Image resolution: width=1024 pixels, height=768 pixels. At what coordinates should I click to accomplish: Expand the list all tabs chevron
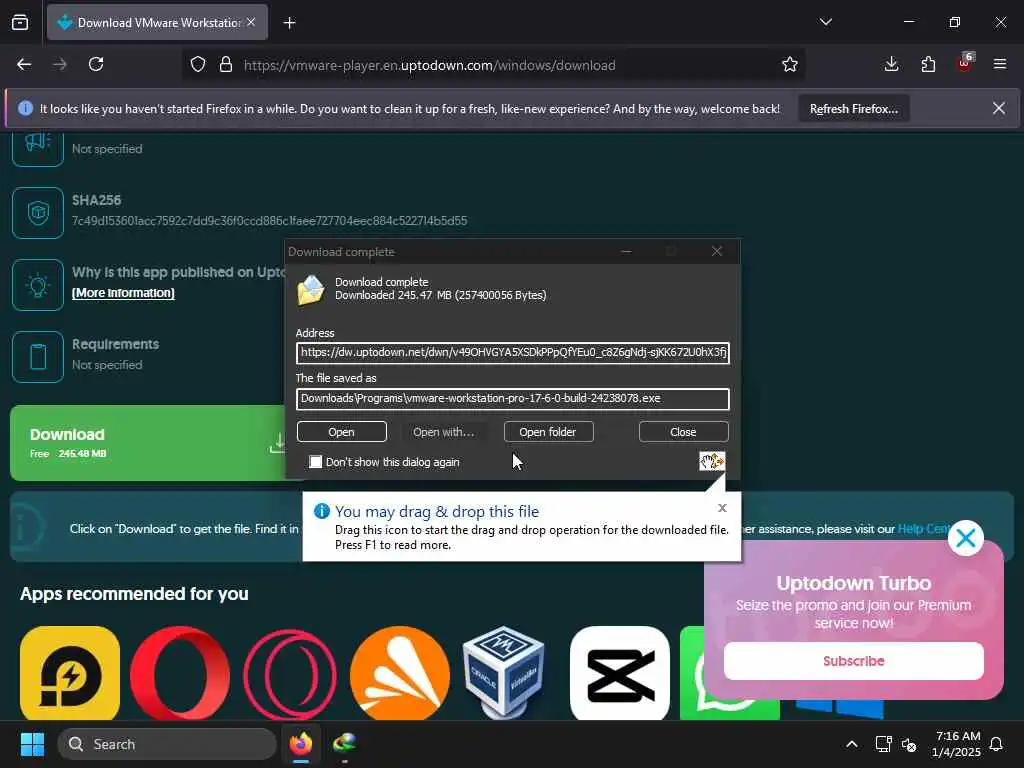(x=825, y=22)
